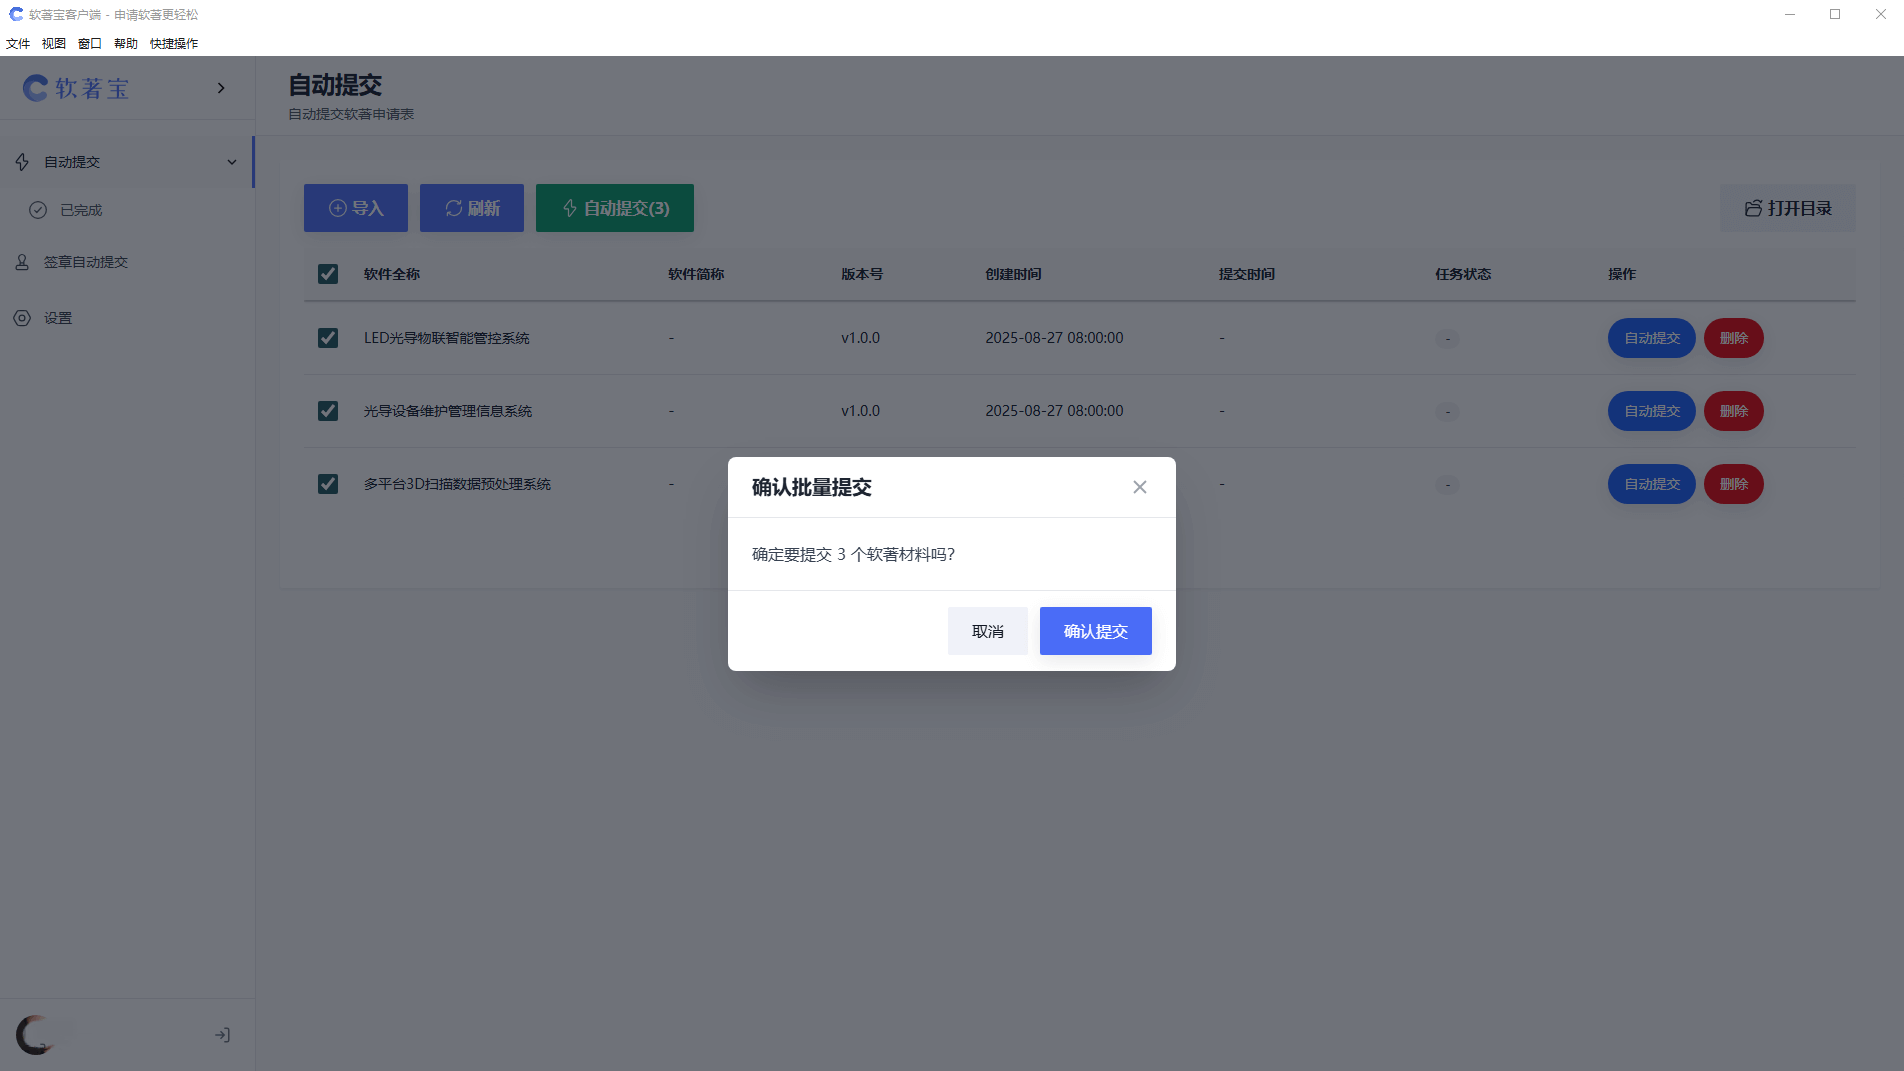Open the 快捷操作 menu
The height and width of the screenshot is (1071, 1904).
click(x=172, y=43)
